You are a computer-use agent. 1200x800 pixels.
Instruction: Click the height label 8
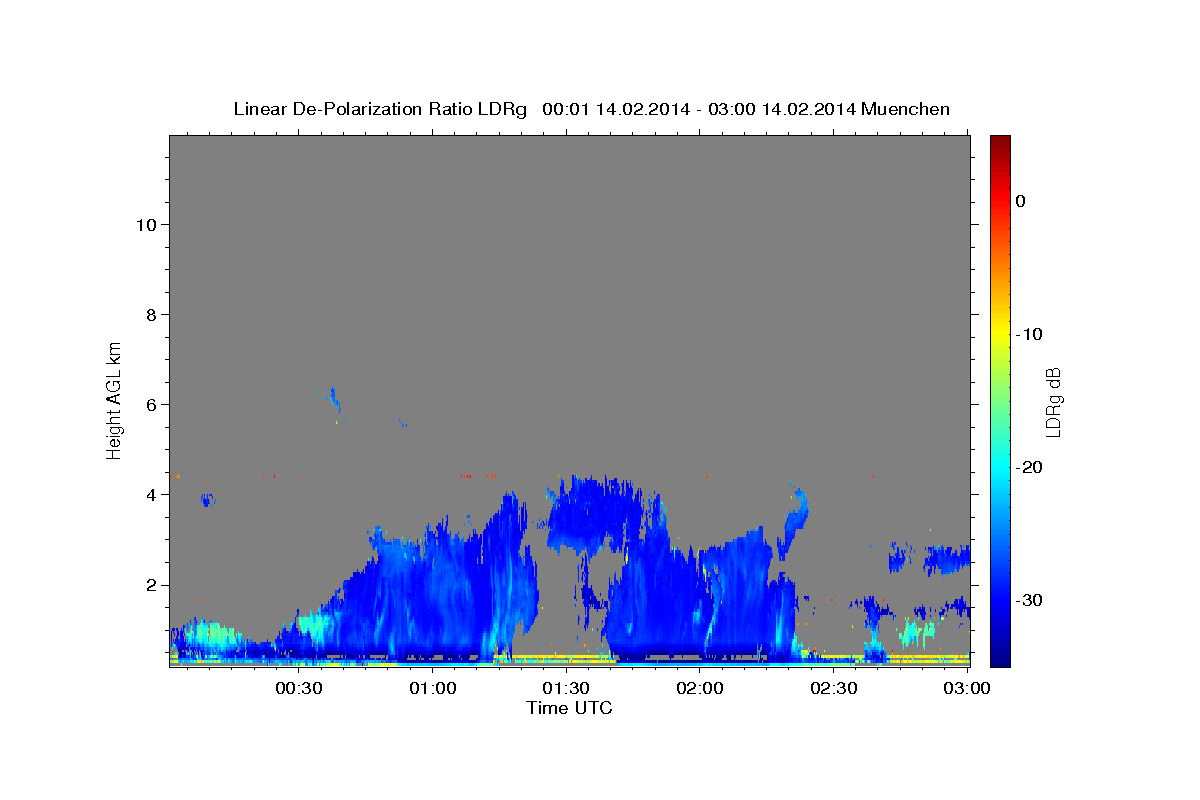(151, 314)
